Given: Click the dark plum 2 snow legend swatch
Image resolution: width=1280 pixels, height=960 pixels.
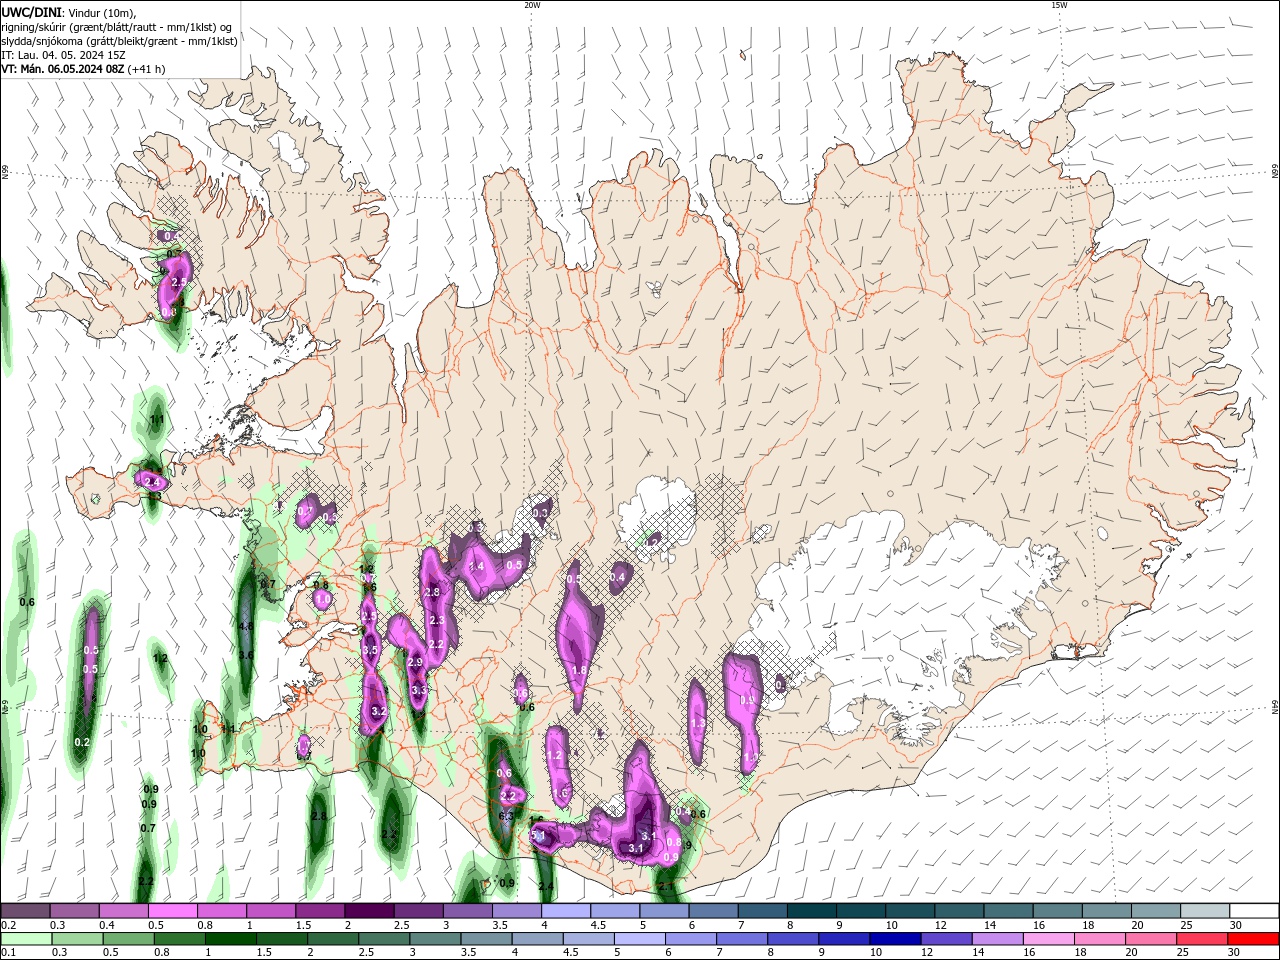Looking at the screenshot, I should pyautogui.click(x=368, y=911).
